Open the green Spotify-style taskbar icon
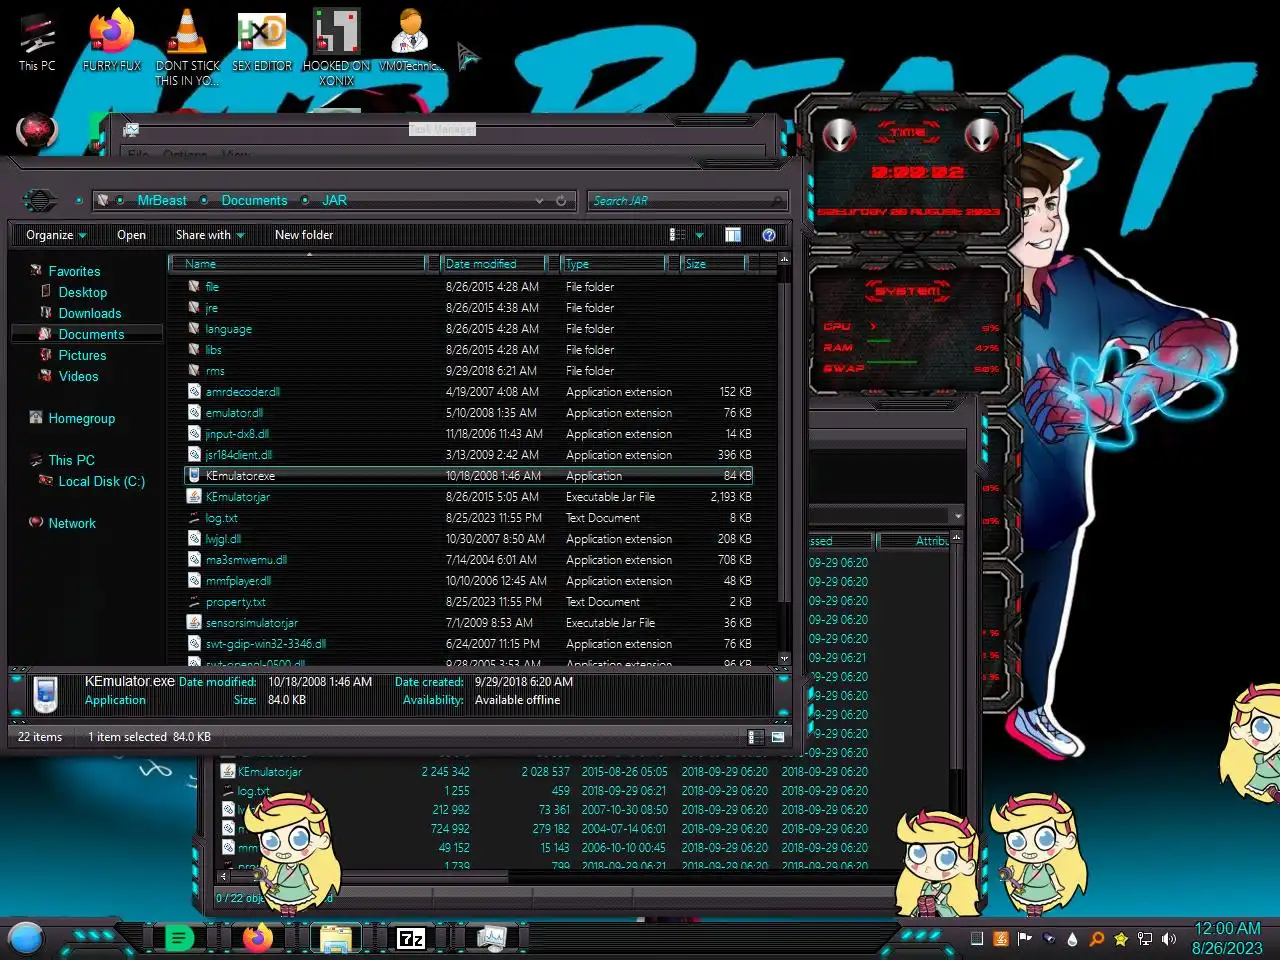The image size is (1280, 960). [179, 938]
